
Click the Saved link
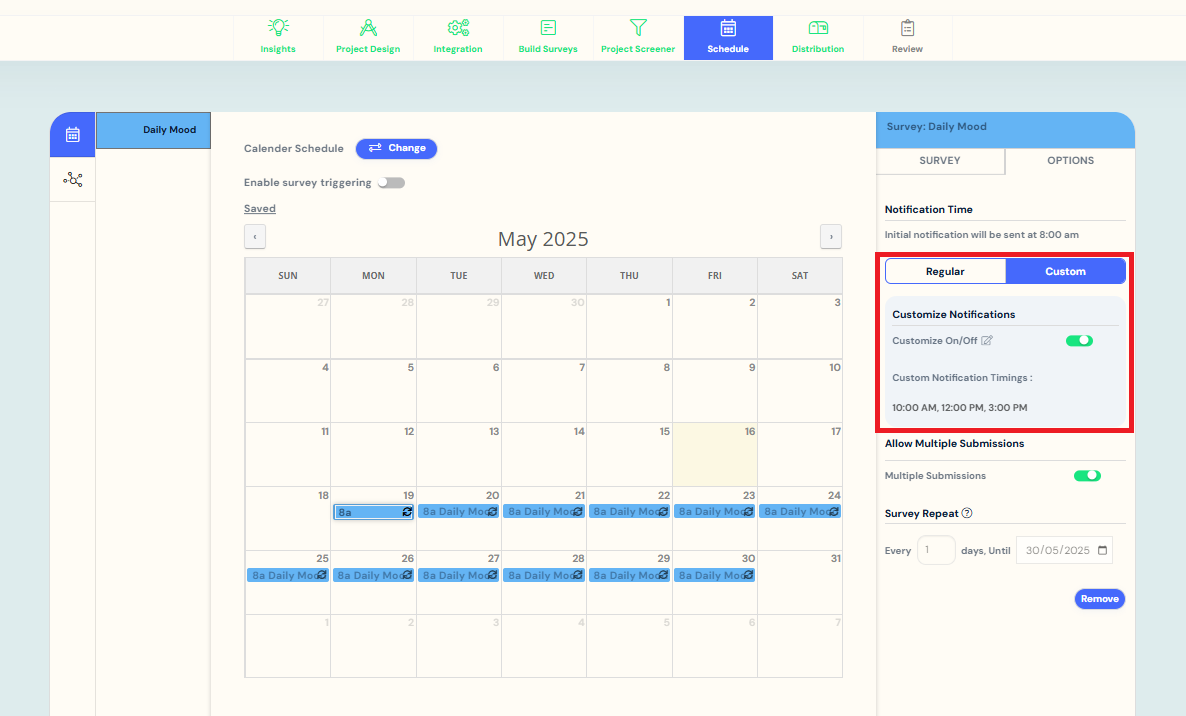259,209
